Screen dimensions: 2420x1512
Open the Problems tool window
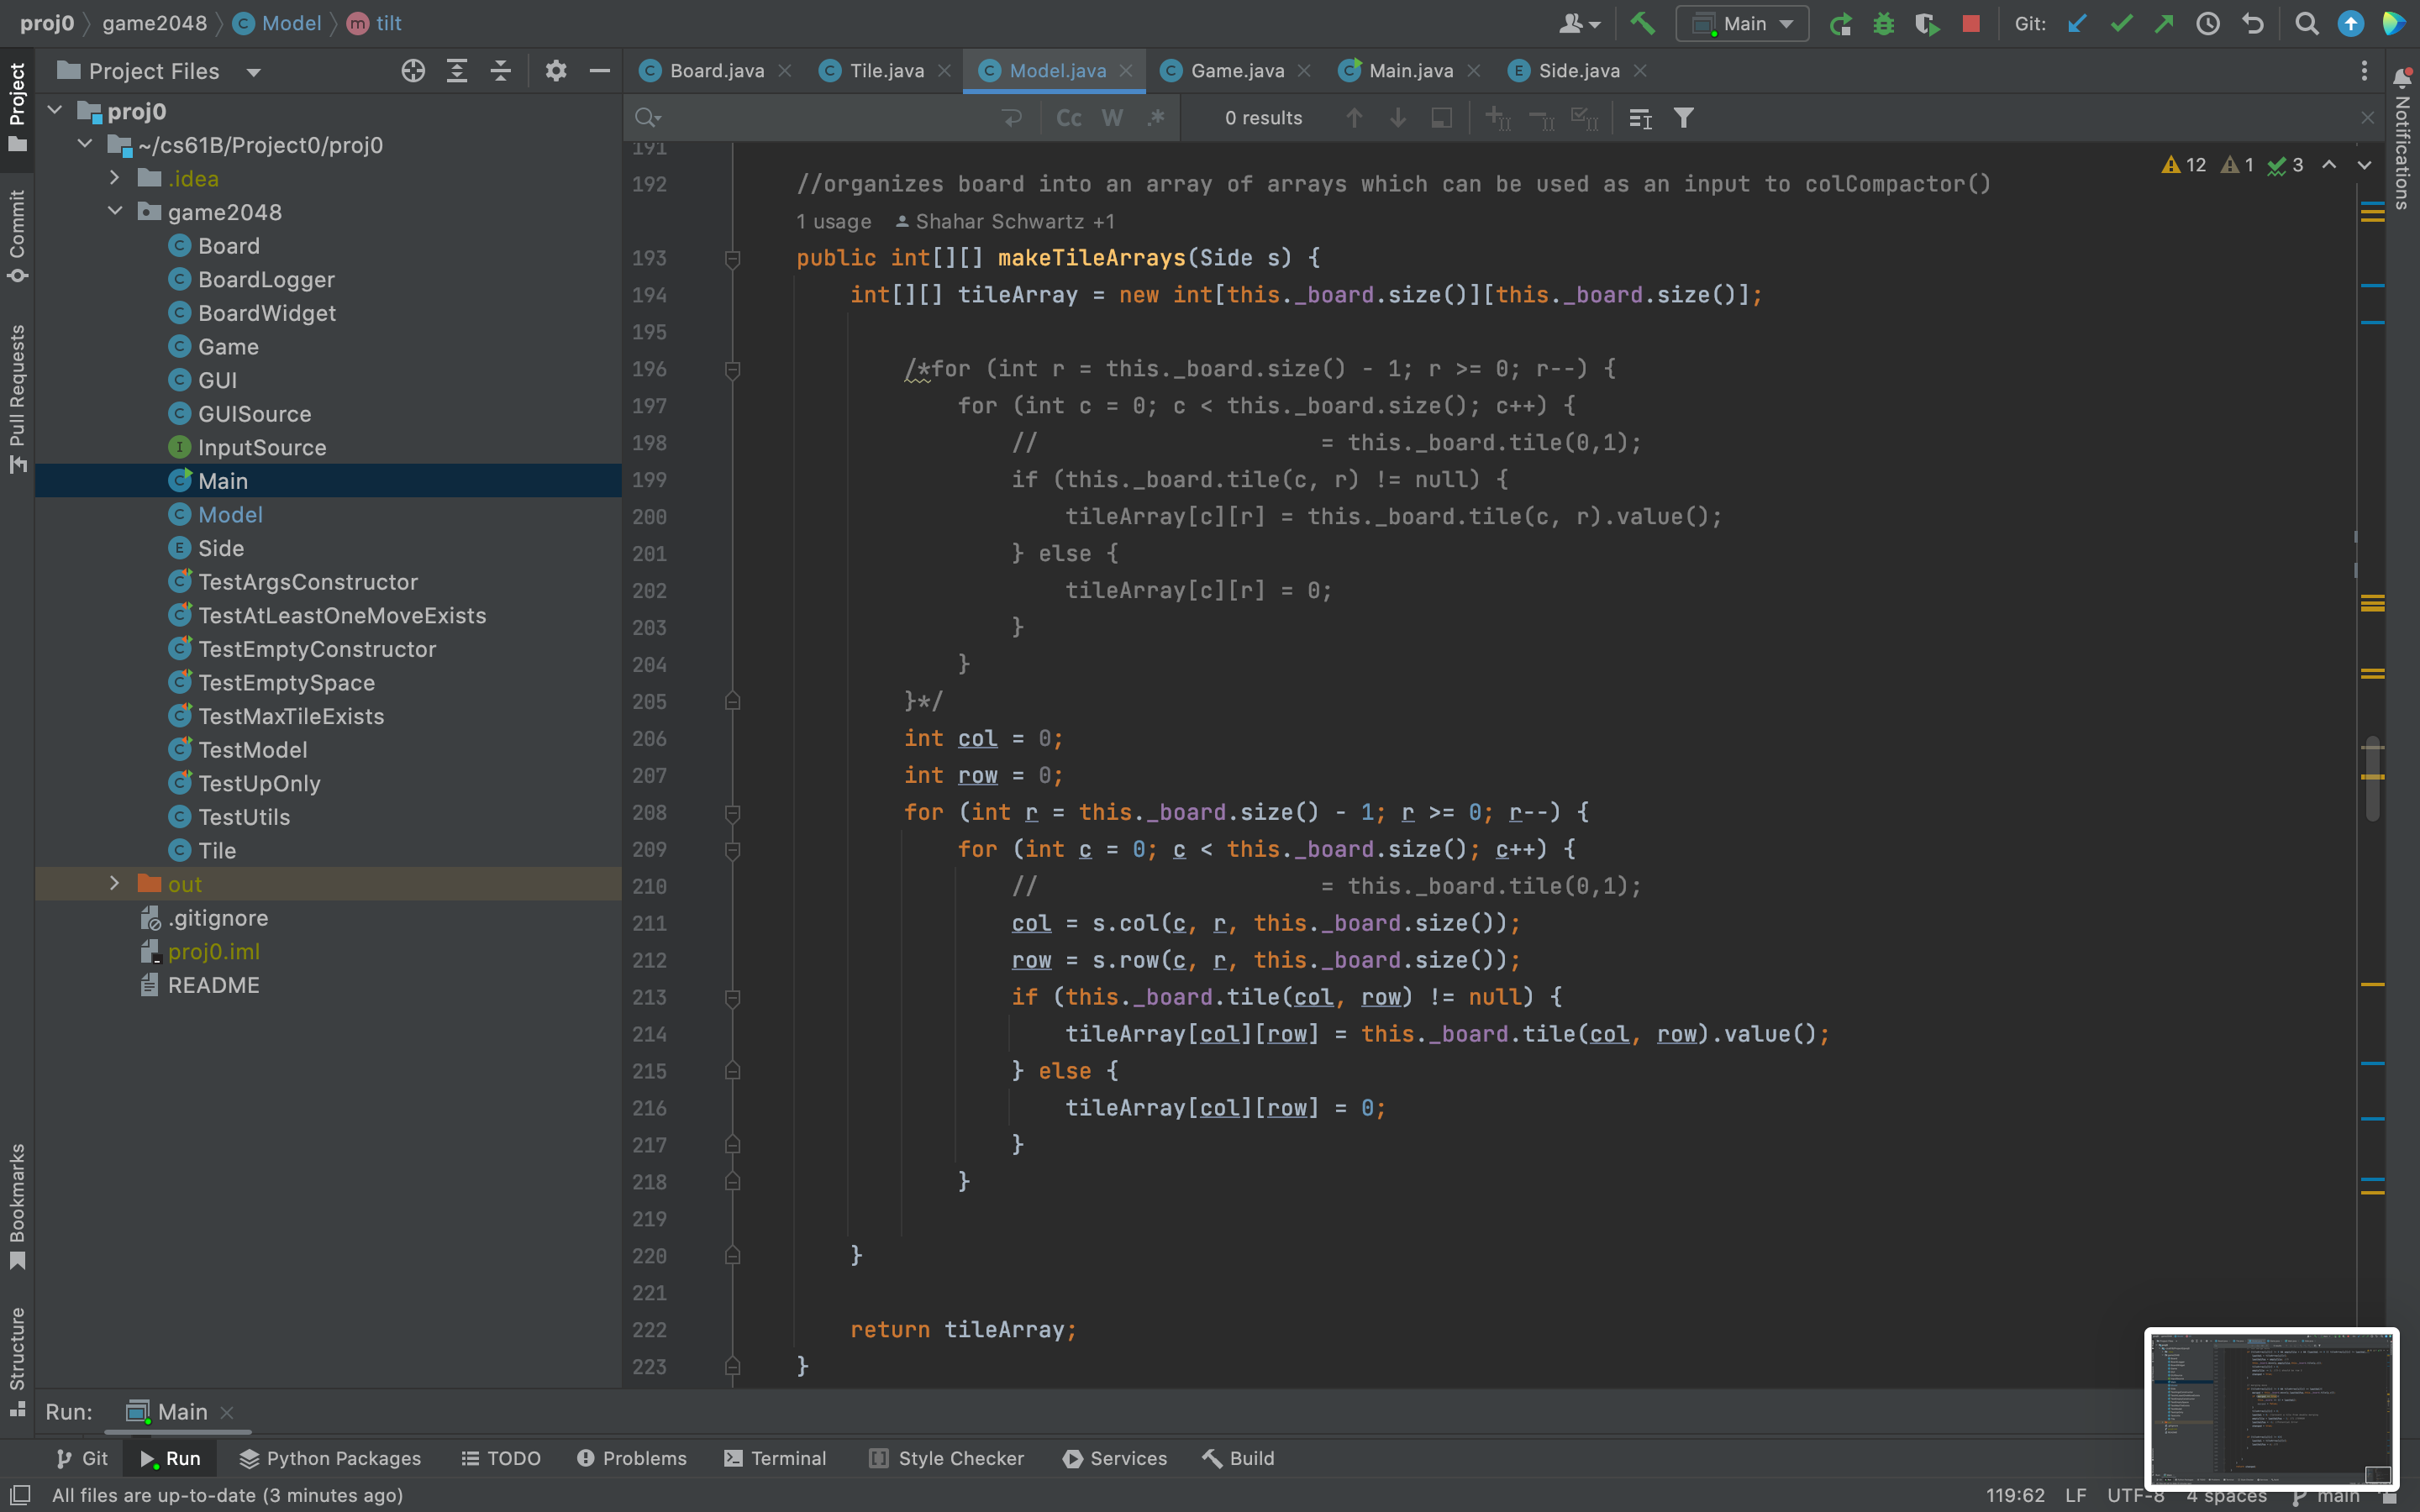pos(632,1458)
